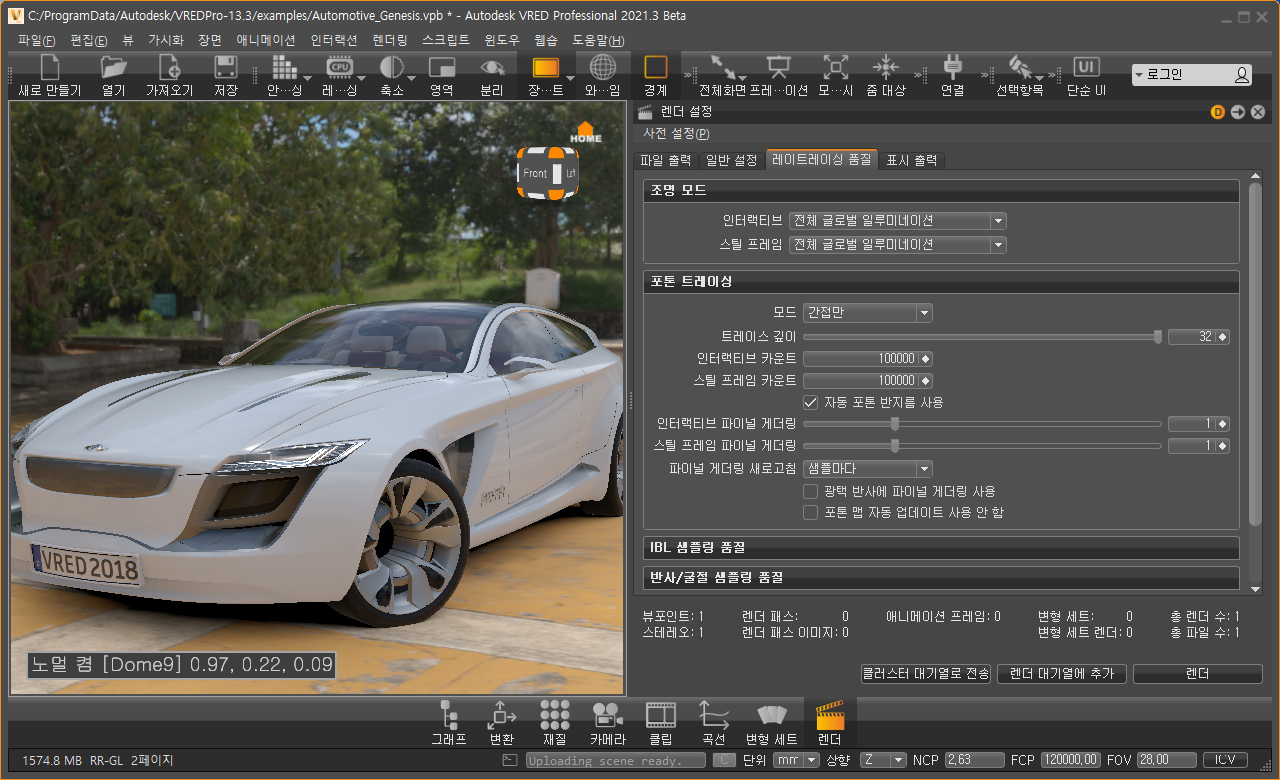Viewport: 1280px width, 780px height.
Task: Open the 인터랙티브 illumination mode dropdown
Action: pyautogui.click(x=897, y=221)
